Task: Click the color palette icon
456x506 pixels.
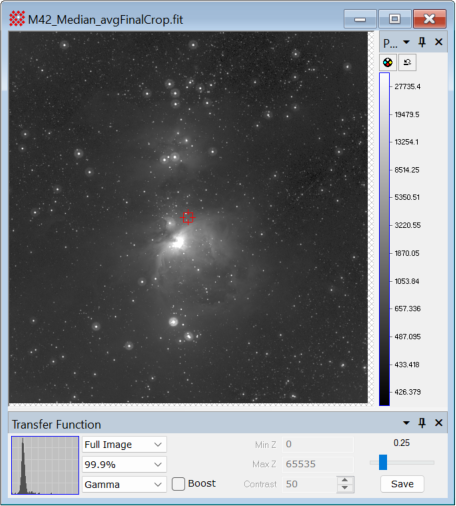Action: coord(388,62)
